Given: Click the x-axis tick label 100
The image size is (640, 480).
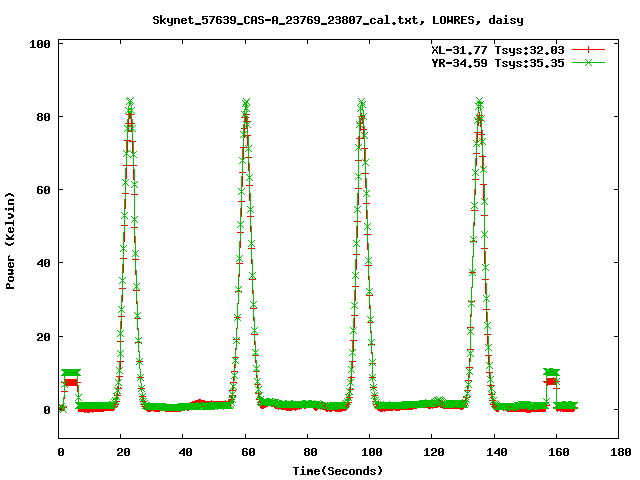Looking at the screenshot, I should tap(371, 452).
